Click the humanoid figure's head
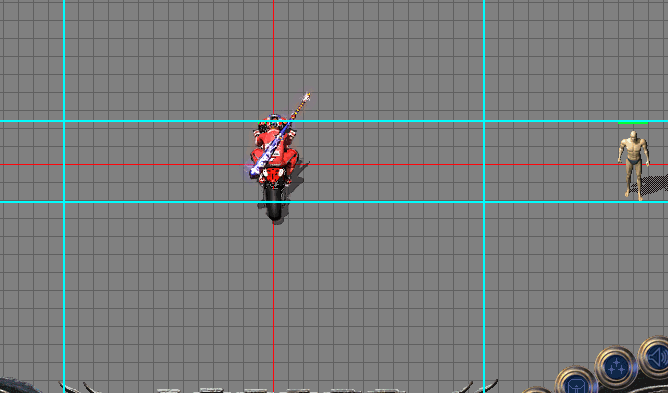668x393 pixels. pyautogui.click(x=633, y=137)
